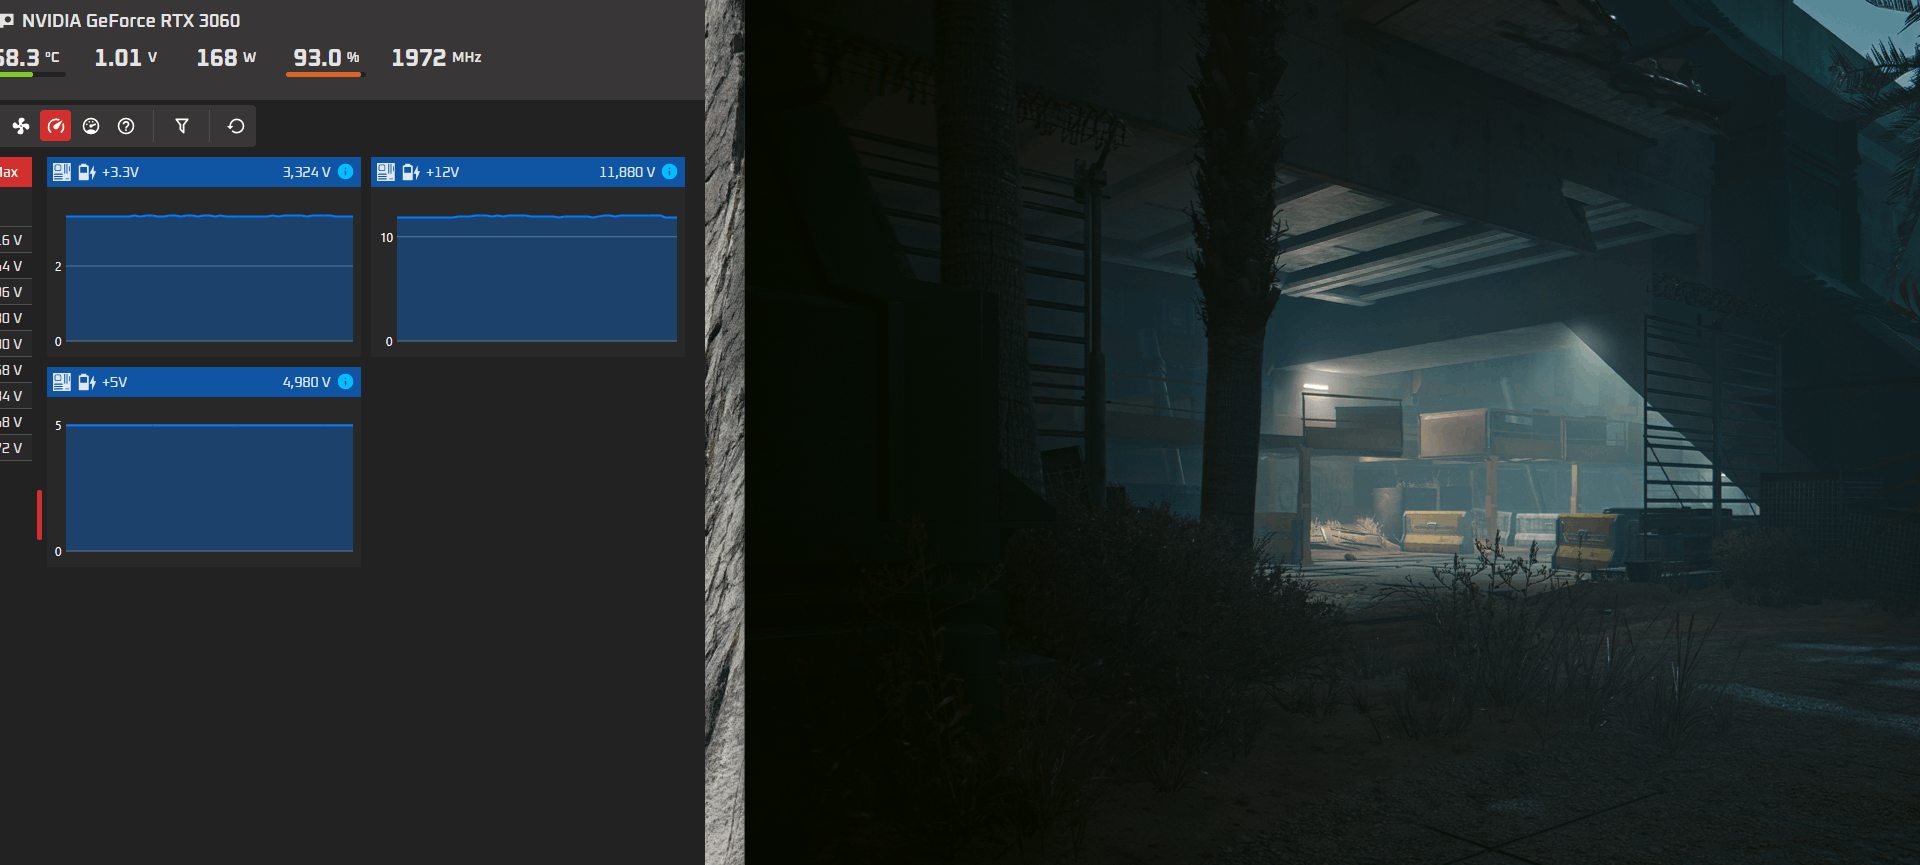Select the fan sensors filter icon
Screen dimensions: 1920x865
(20, 126)
